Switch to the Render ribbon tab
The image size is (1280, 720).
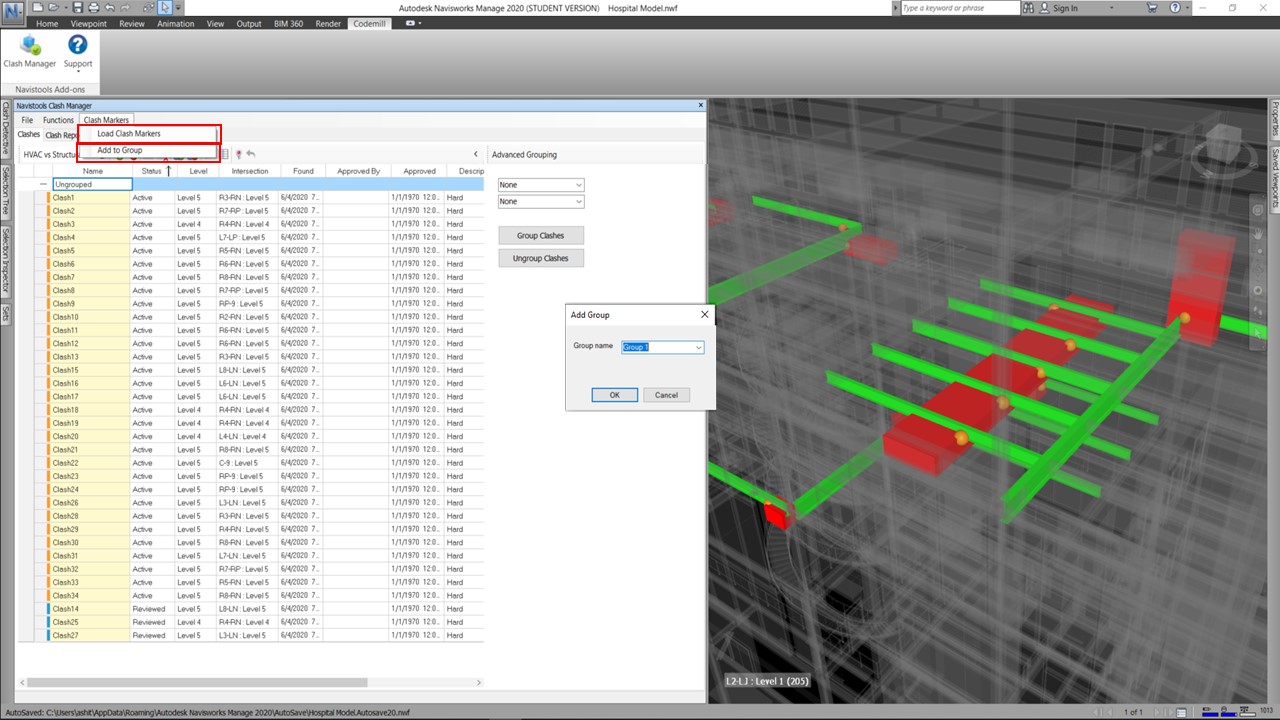(x=328, y=23)
